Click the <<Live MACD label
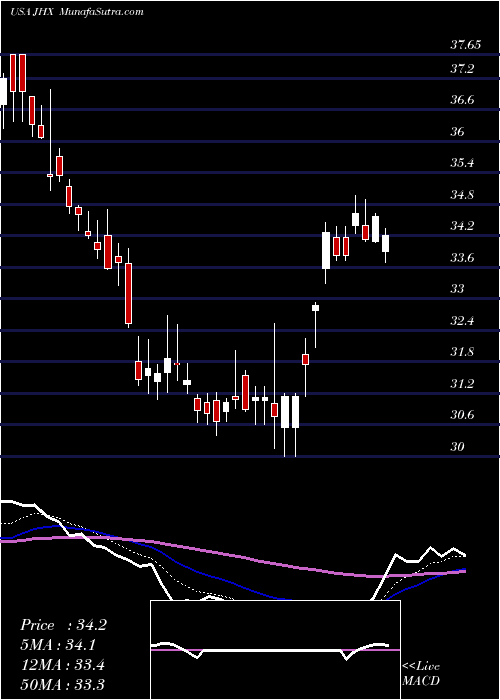 pos(421,673)
